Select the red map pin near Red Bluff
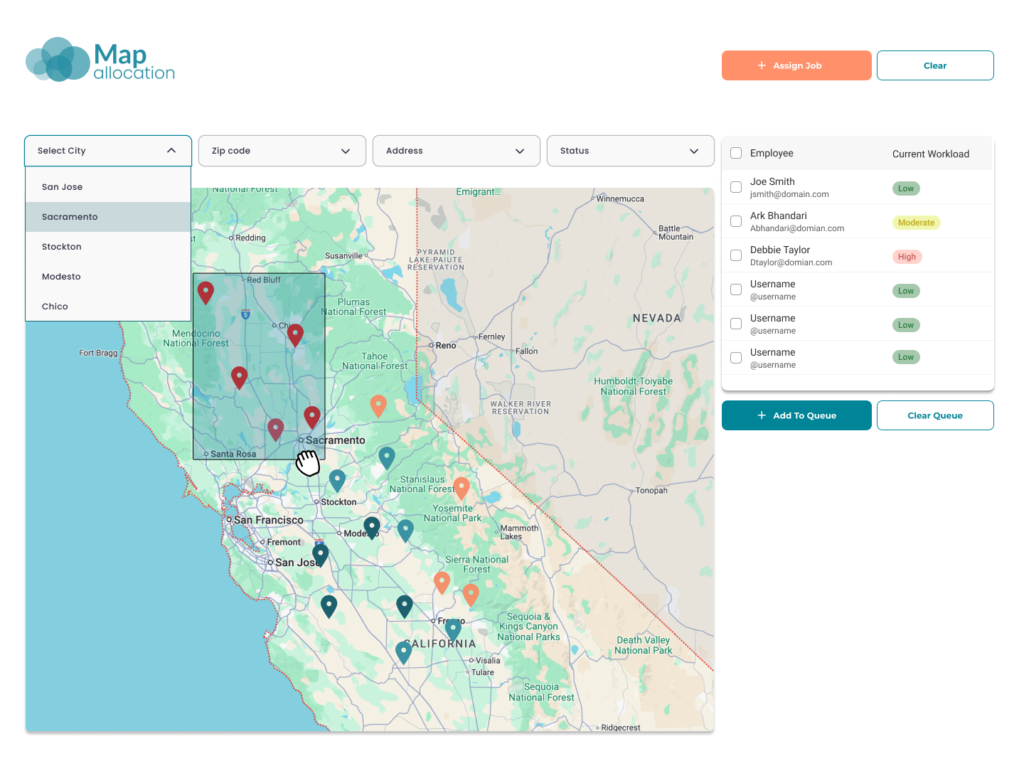 pos(206,291)
